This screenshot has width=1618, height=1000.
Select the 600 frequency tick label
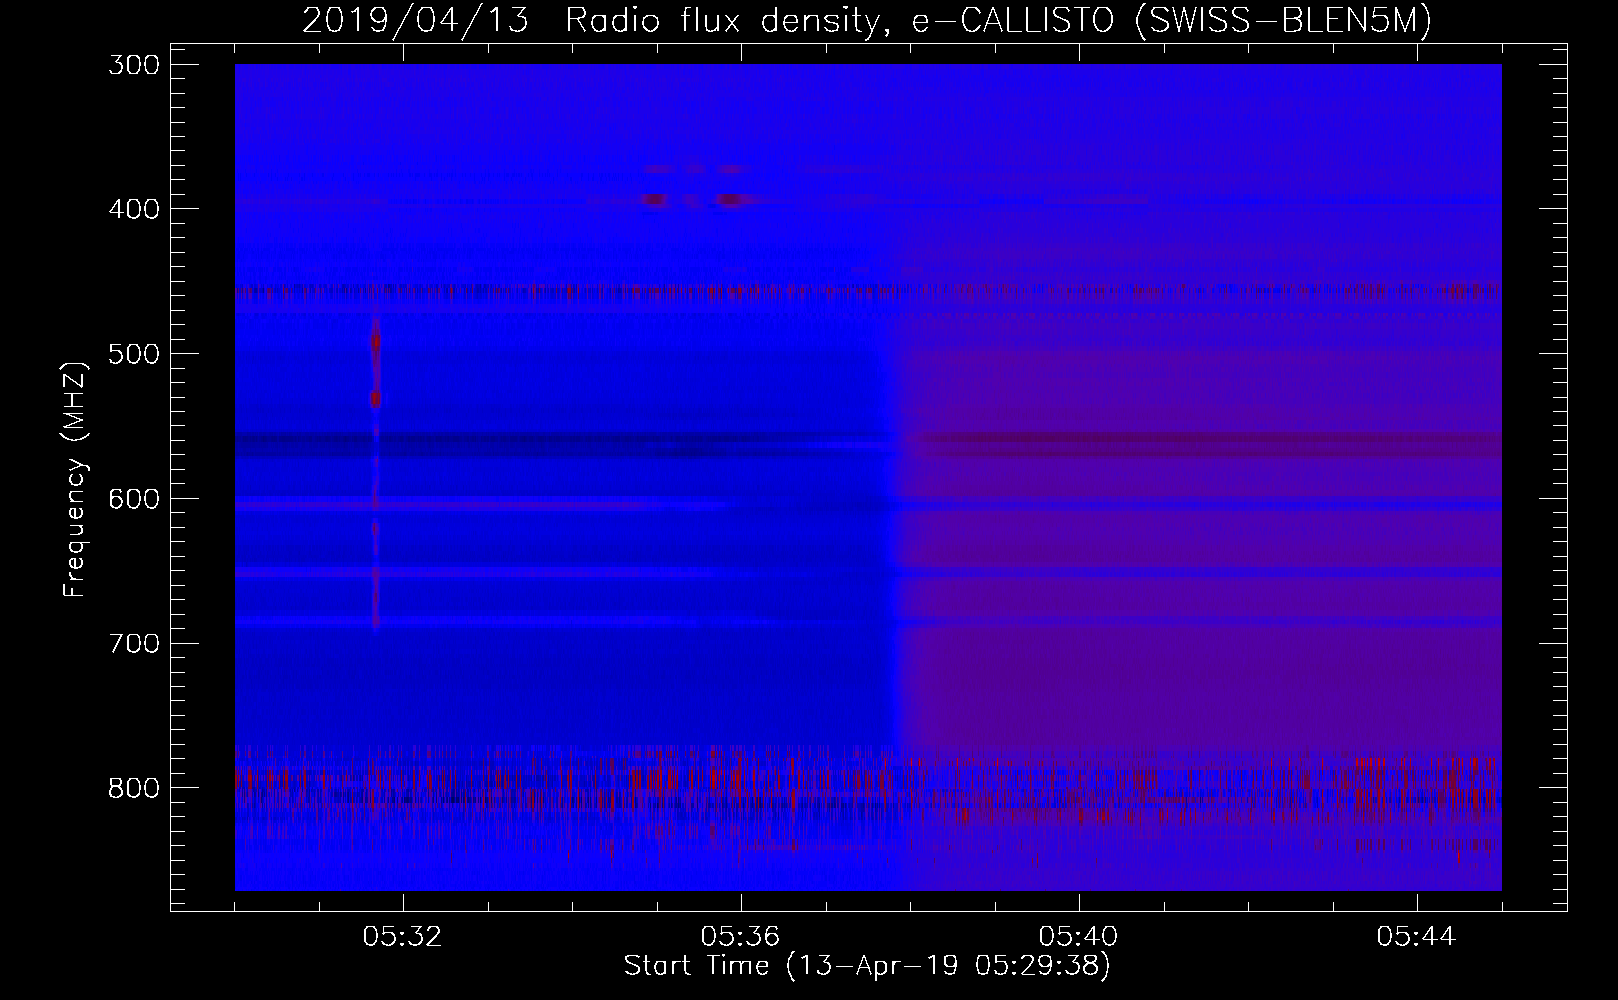(x=133, y=498)
